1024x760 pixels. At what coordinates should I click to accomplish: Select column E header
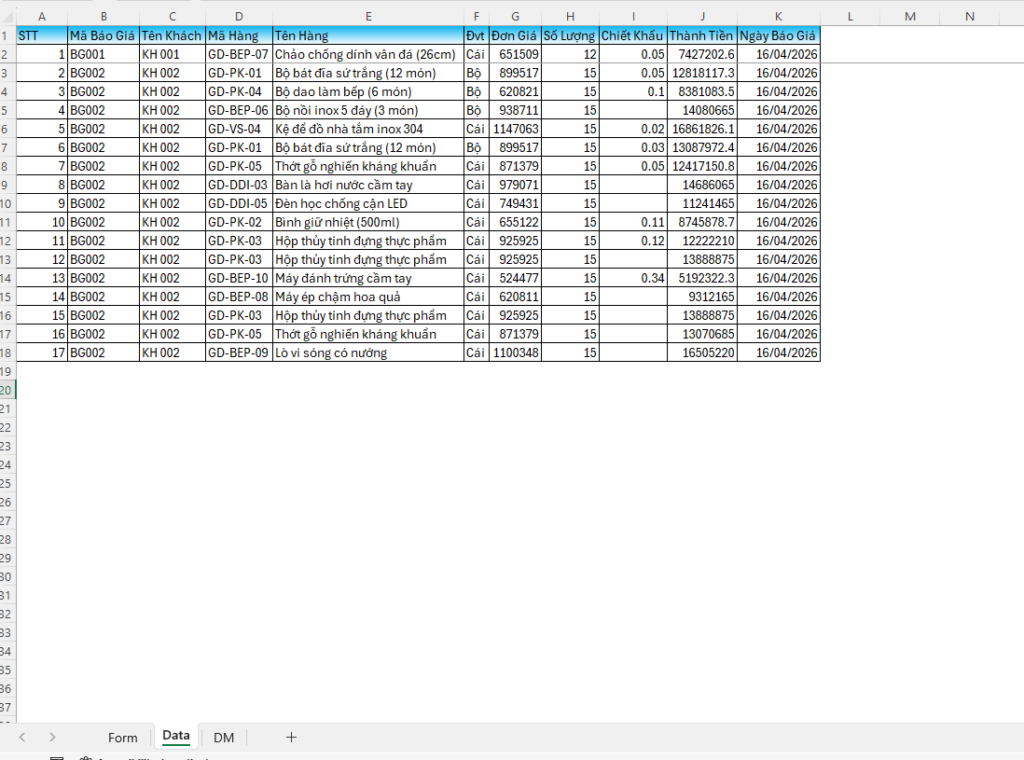click(x=368, y=16)
